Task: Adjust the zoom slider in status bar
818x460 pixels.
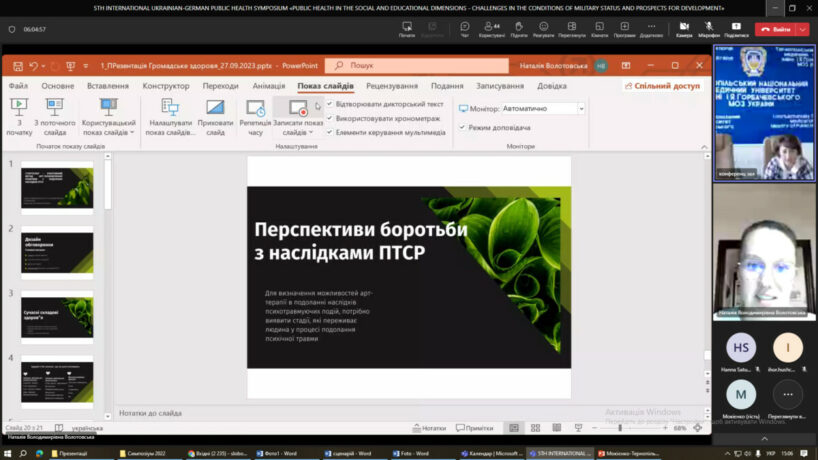Action: click(x=620, y=428)
